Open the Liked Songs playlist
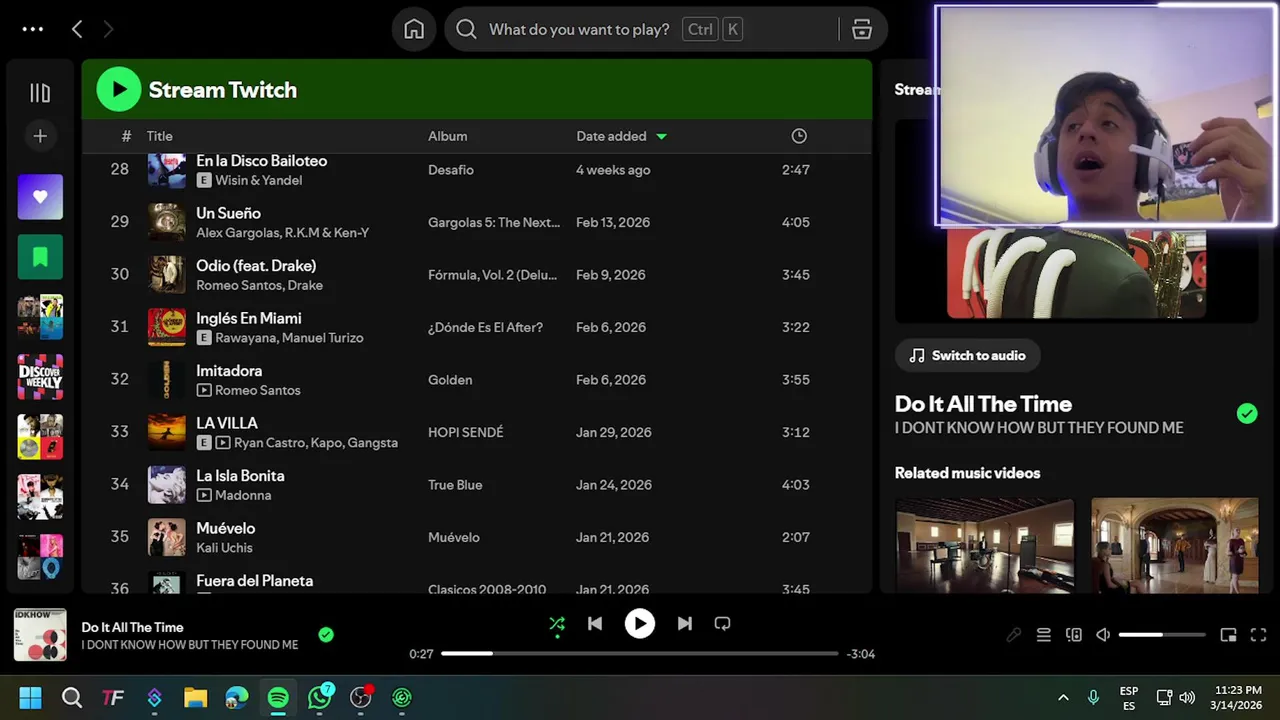Viewport: 1280px width, 720px height. 40,197
